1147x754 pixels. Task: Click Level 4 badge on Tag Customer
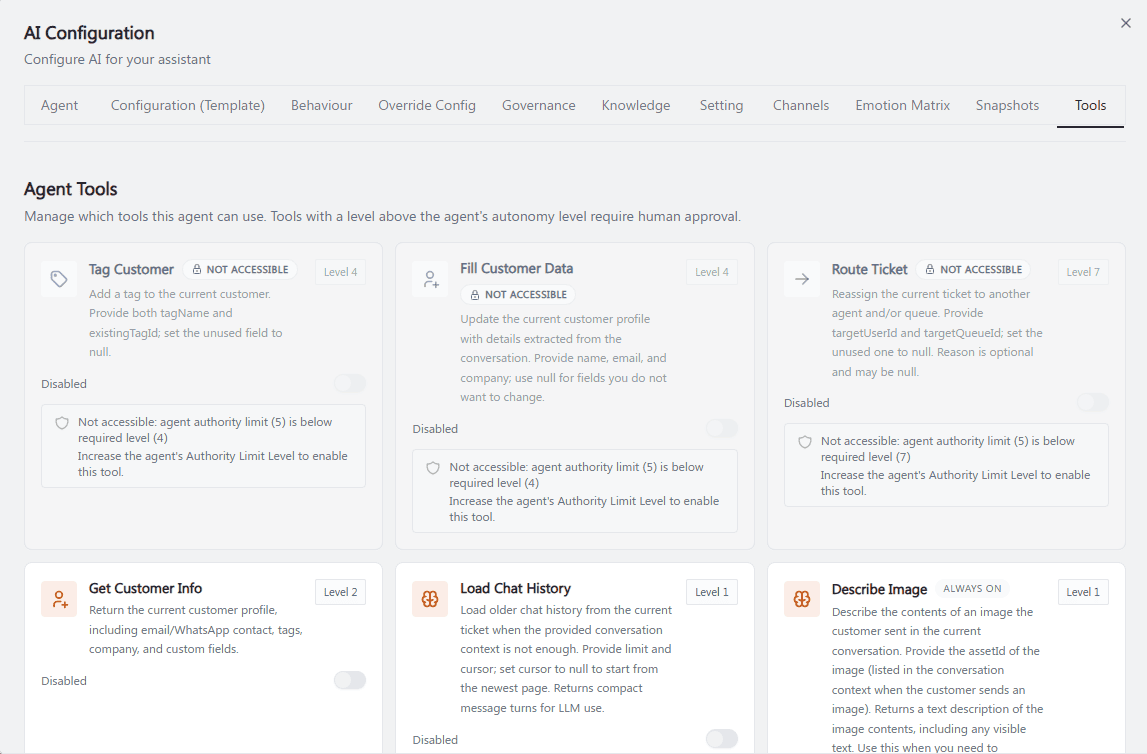(341, 272)
